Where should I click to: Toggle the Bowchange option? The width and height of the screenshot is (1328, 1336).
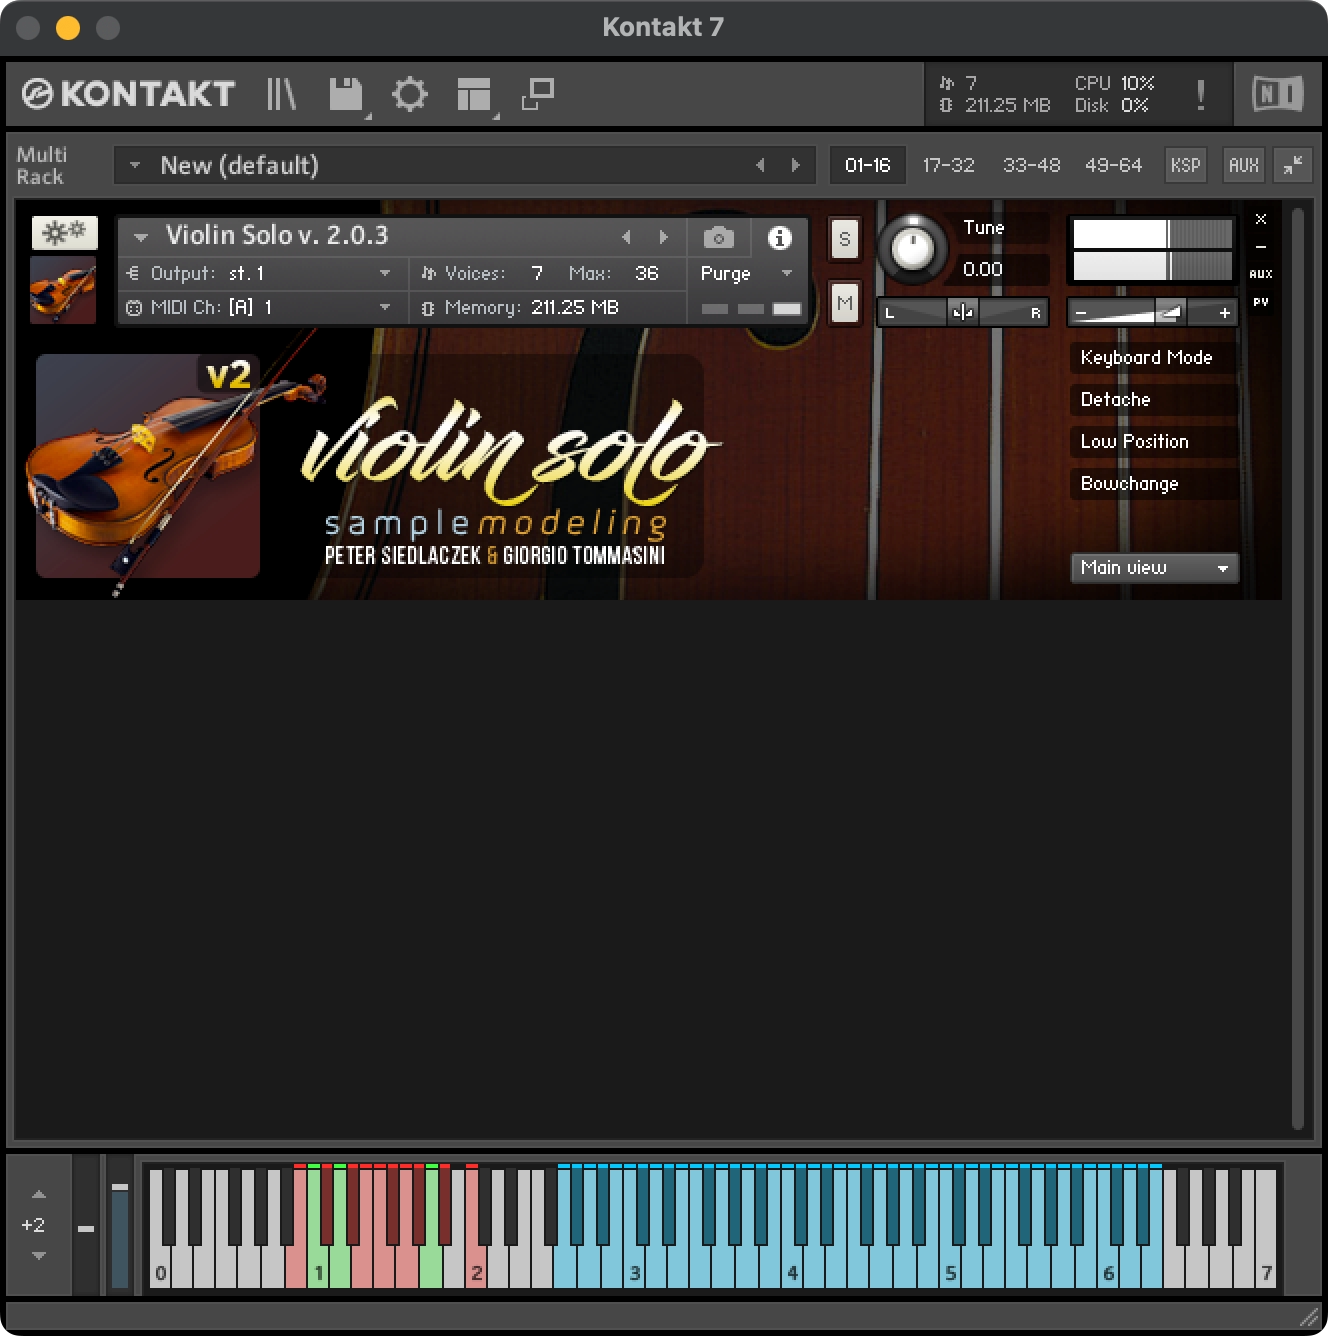click(x=1153, y=483)
